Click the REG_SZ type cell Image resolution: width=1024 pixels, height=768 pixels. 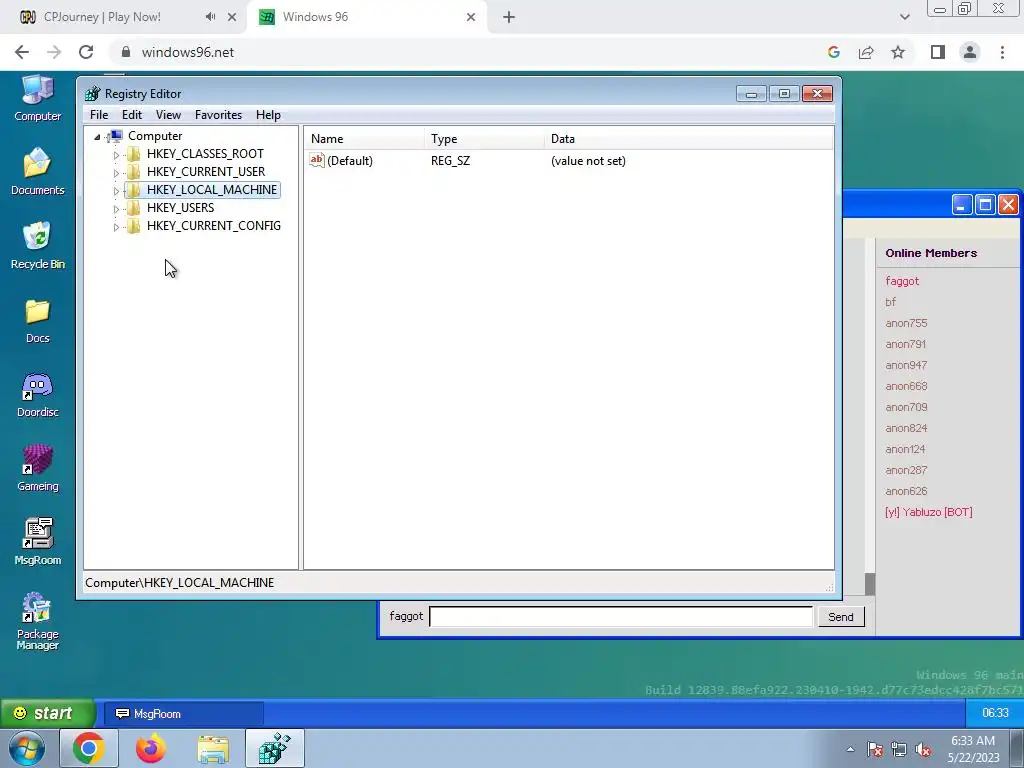[451, 161]
